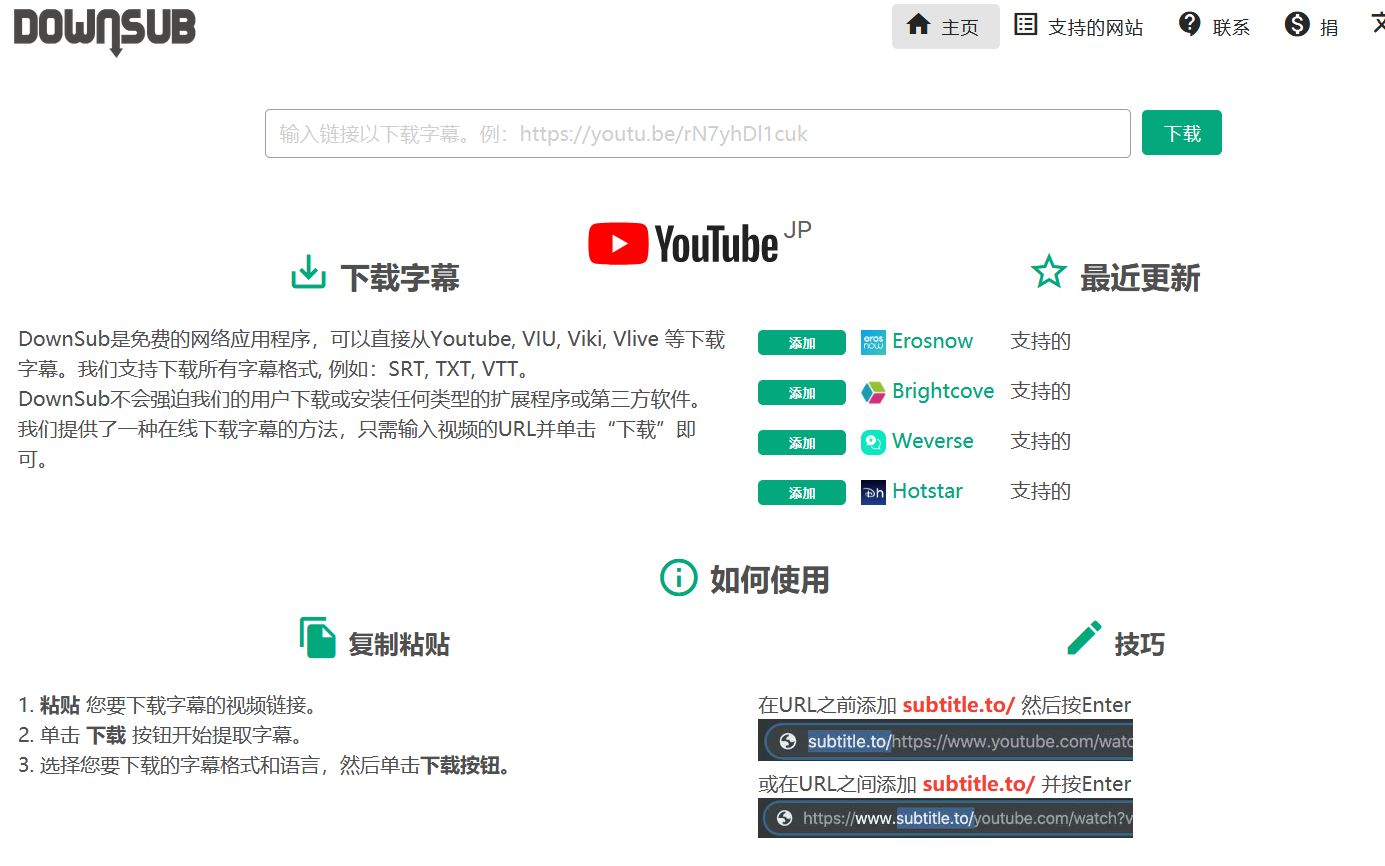Open 支持的网站 supported sites page

(x=1078, y=26)
